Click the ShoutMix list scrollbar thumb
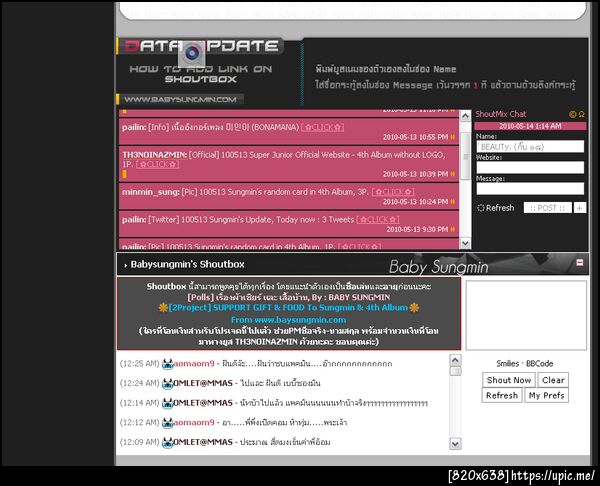Viewport: 600px width, 486px height. (x=465, y=156)
